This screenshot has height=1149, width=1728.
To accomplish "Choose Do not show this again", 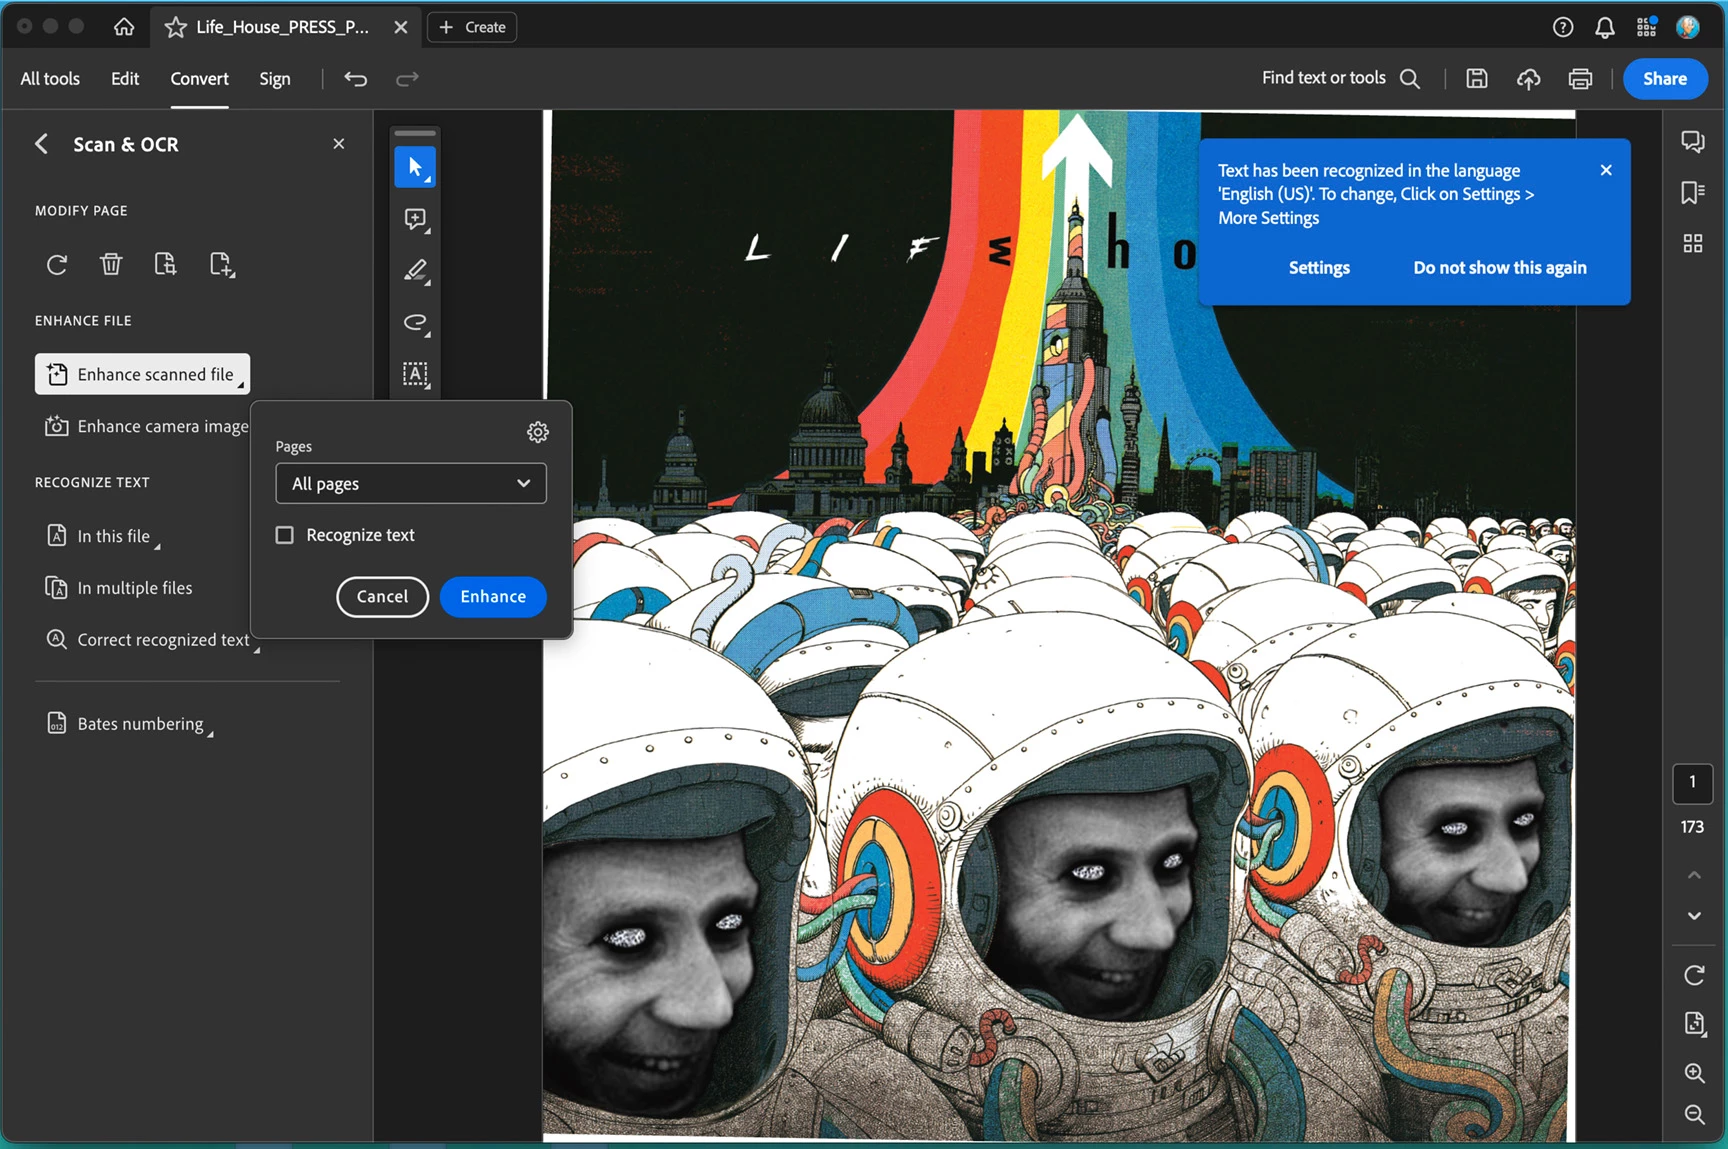I will coord(1500,268).
